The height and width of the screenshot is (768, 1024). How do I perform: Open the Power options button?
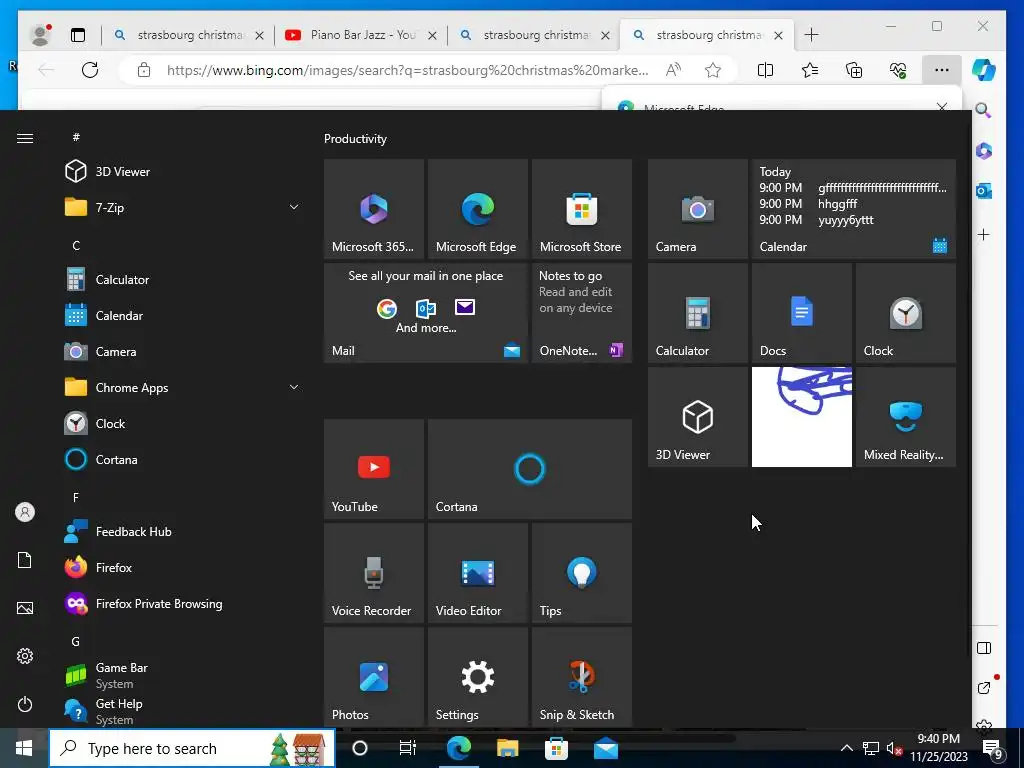25,704
